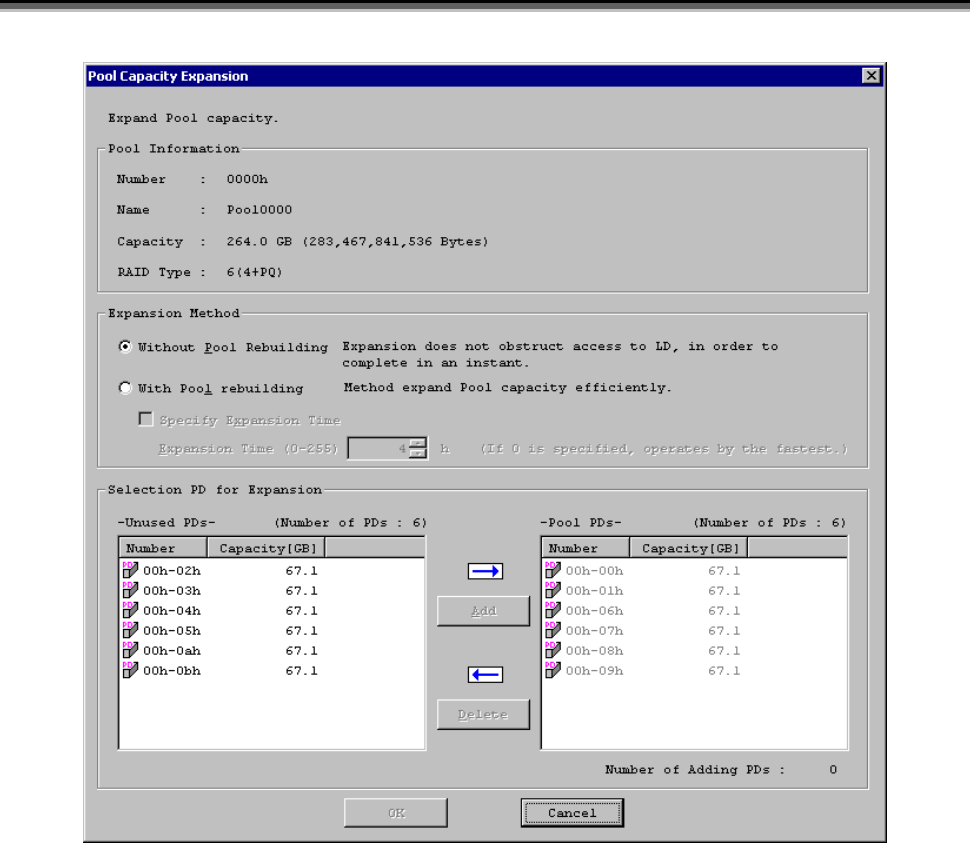This screenshot has height=843, width=970.
Task: Increase Expansion Time with the up spinner
Action: (x=419, y=444)
